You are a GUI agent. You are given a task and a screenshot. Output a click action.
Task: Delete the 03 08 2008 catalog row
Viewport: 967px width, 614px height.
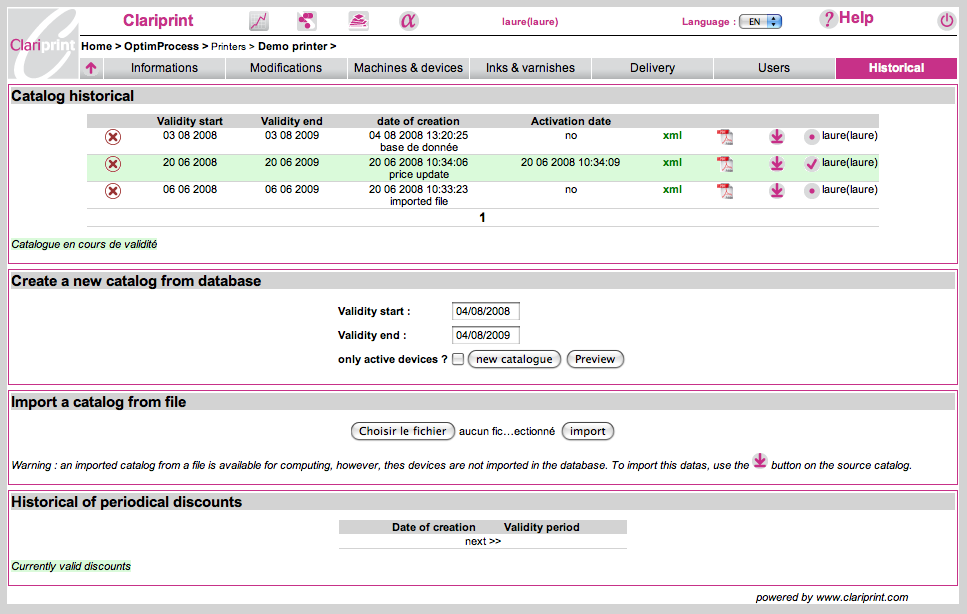pyautogui.click(x=113, y=137)
